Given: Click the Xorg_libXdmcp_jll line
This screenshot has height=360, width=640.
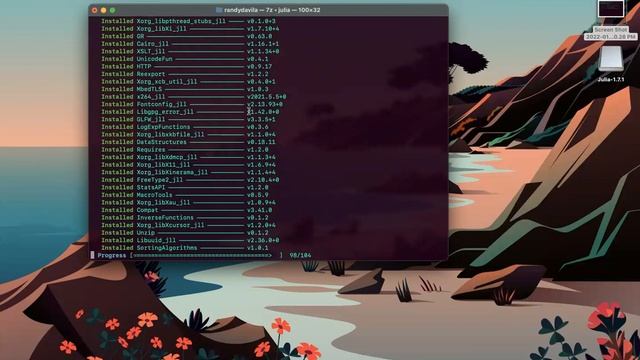Looking at the screenshot, I should point(188,157).
